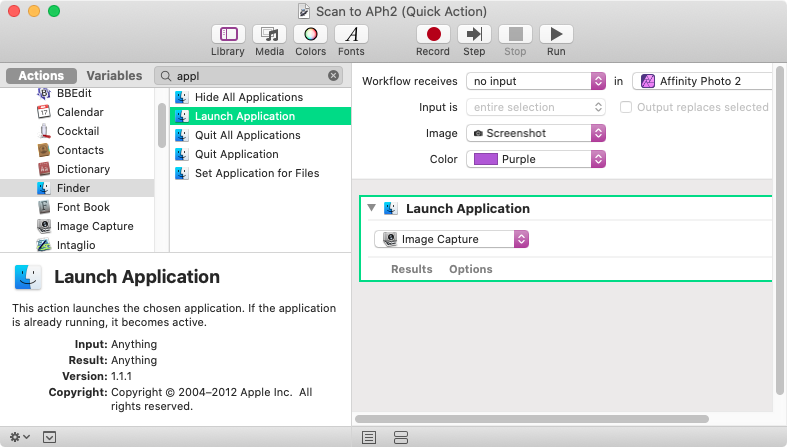Click the Launch Application workflow action title
Viewport: 787px width, 447px height.
[467, 208]
